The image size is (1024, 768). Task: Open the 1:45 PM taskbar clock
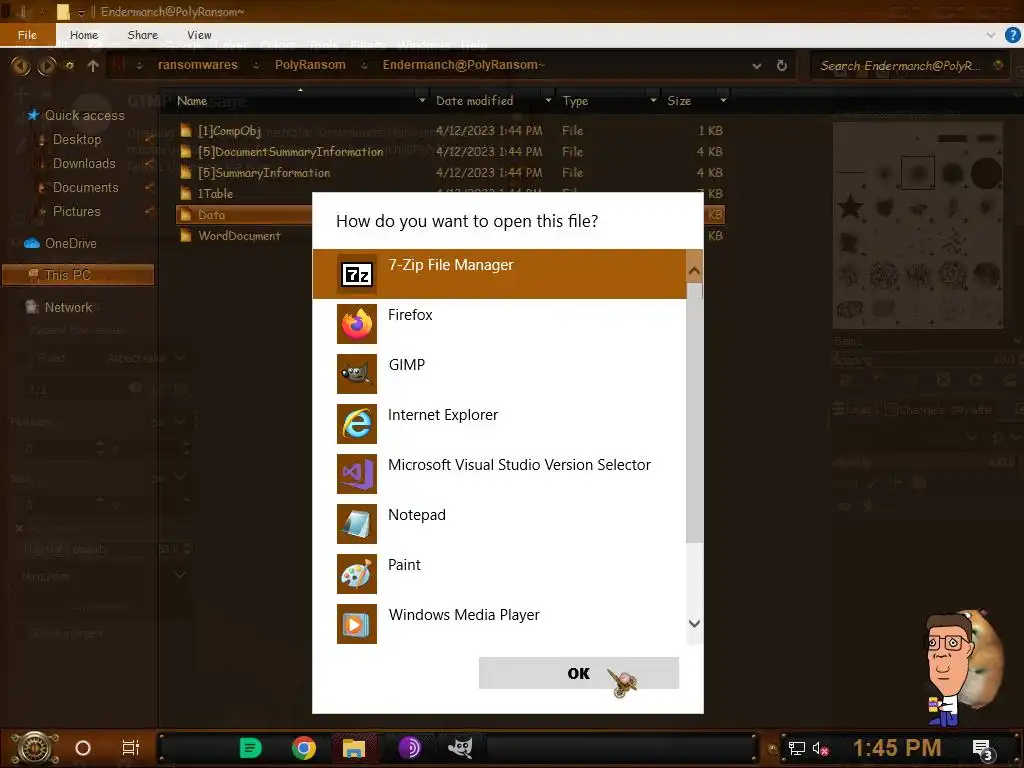click(x=897, y=748)
